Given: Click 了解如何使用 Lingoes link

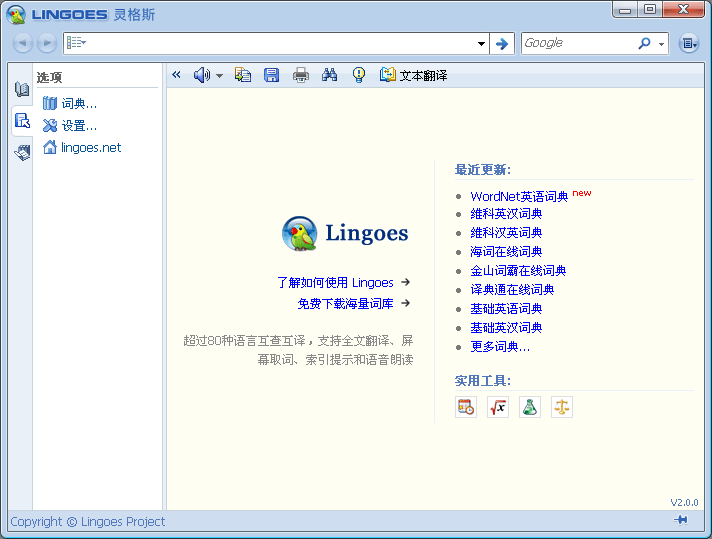Looking at the screenshot, I should click(x=335, y=282).
